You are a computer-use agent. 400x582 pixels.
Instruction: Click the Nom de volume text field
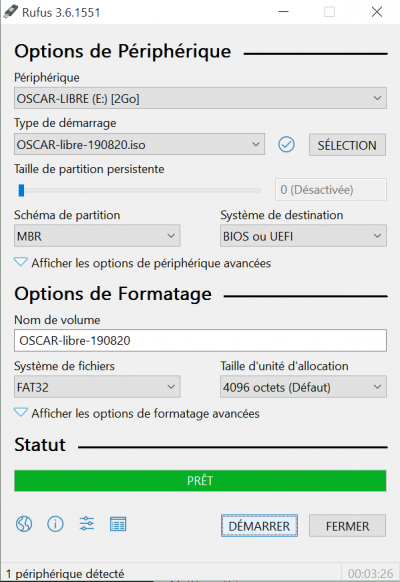point(200,340)
